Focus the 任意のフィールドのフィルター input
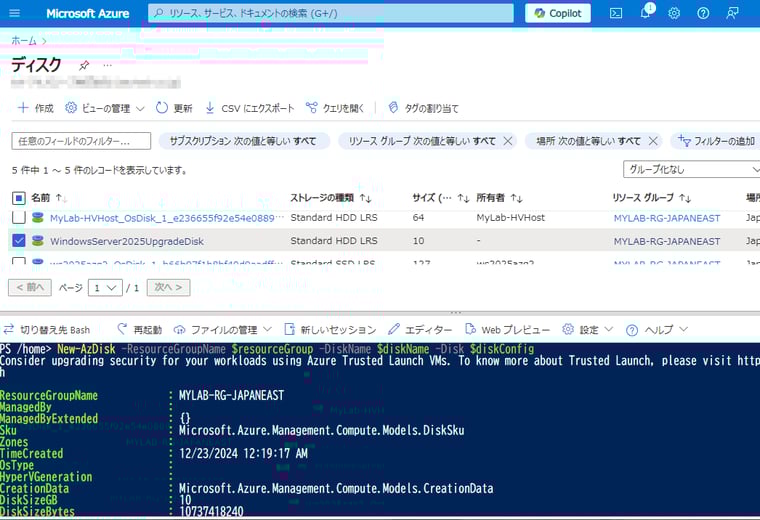The height and width of the screenshot is (520, 760). [x=81, y=141]
